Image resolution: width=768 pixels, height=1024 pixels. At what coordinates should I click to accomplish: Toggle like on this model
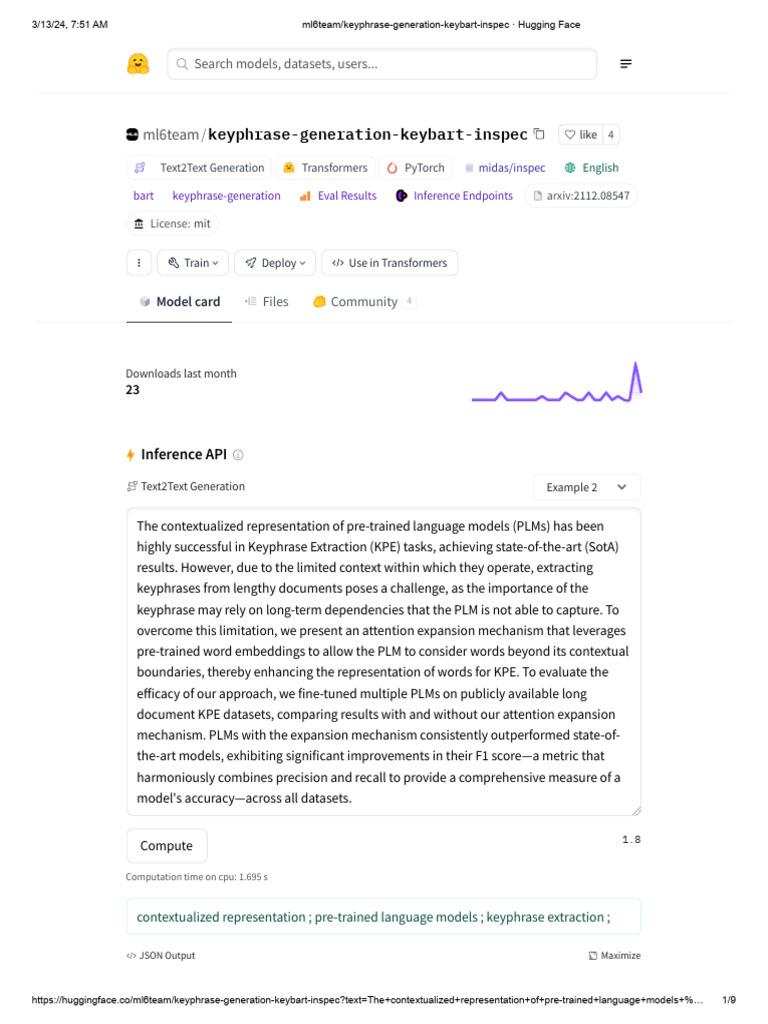(x=579, y=135)
